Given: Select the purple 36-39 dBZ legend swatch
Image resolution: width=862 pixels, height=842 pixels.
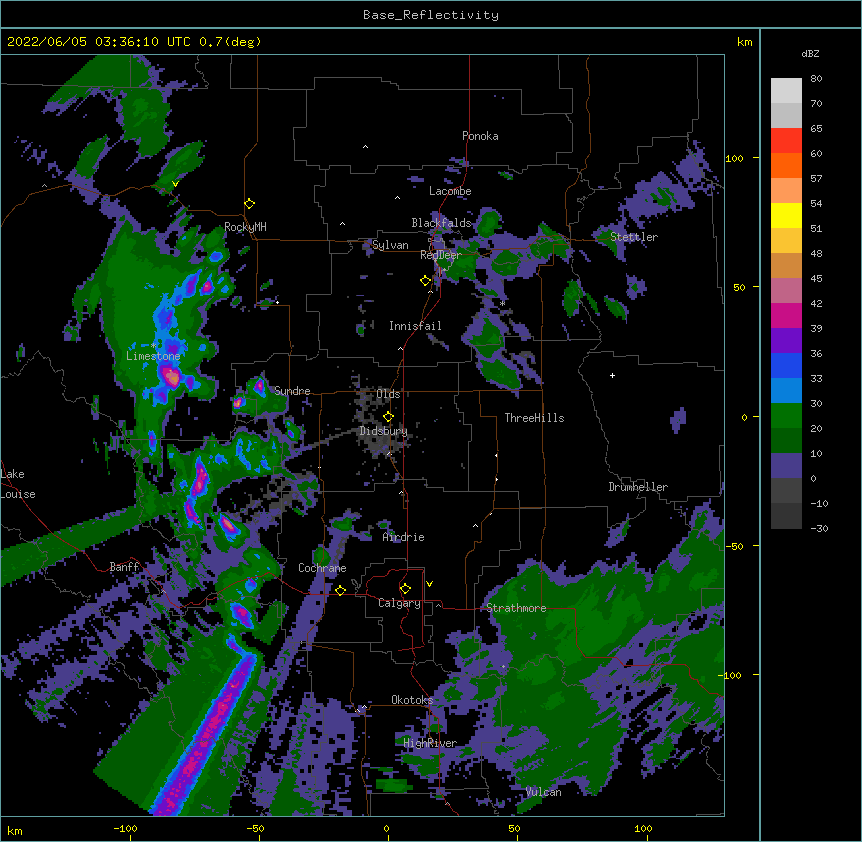Looking at the screenshot, I should click(786, 341).
